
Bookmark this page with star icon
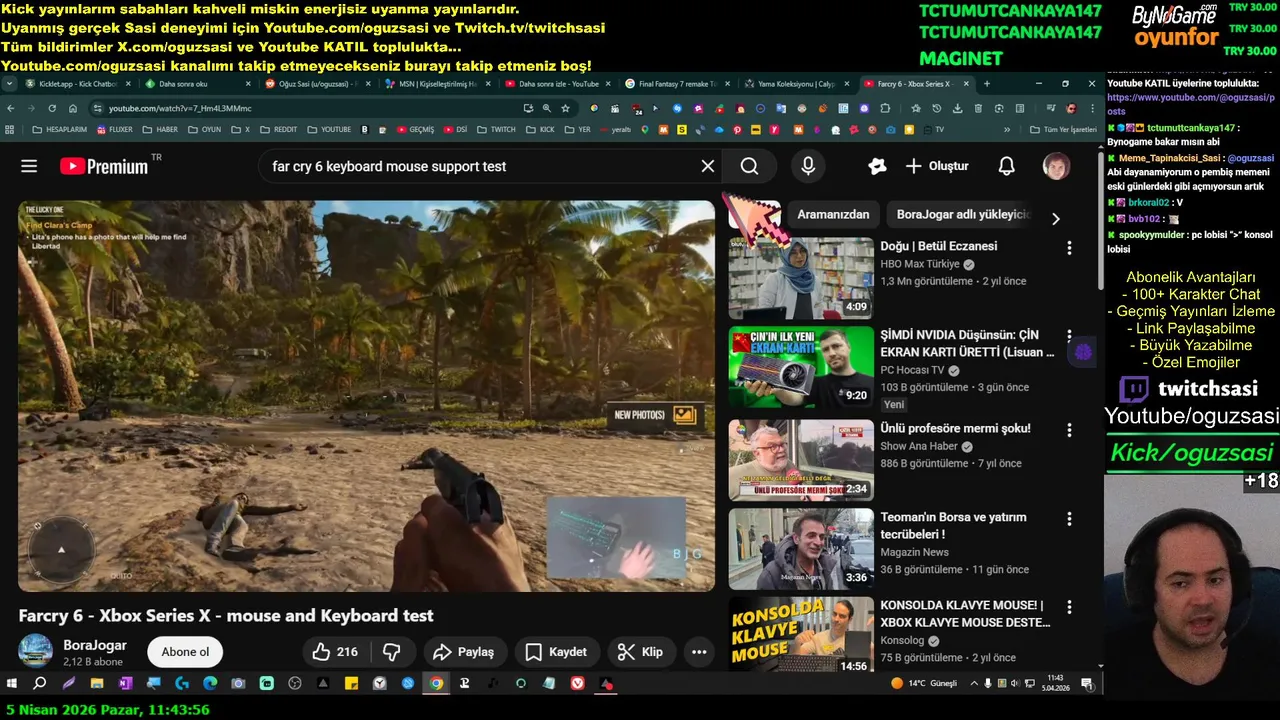(565, 108)
